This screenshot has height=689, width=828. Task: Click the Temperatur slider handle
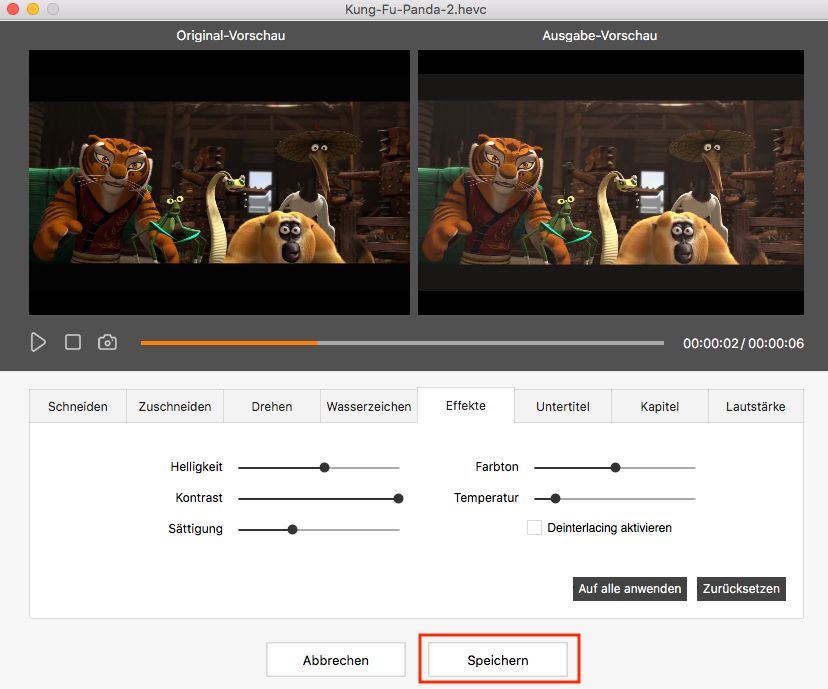click(556, 498)
